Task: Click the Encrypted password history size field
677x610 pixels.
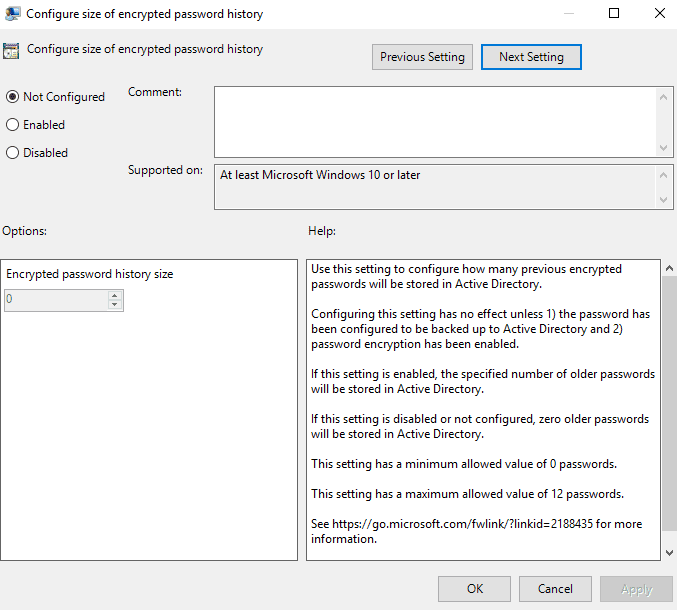Action: pyautogui.click(x=55, y=300)
